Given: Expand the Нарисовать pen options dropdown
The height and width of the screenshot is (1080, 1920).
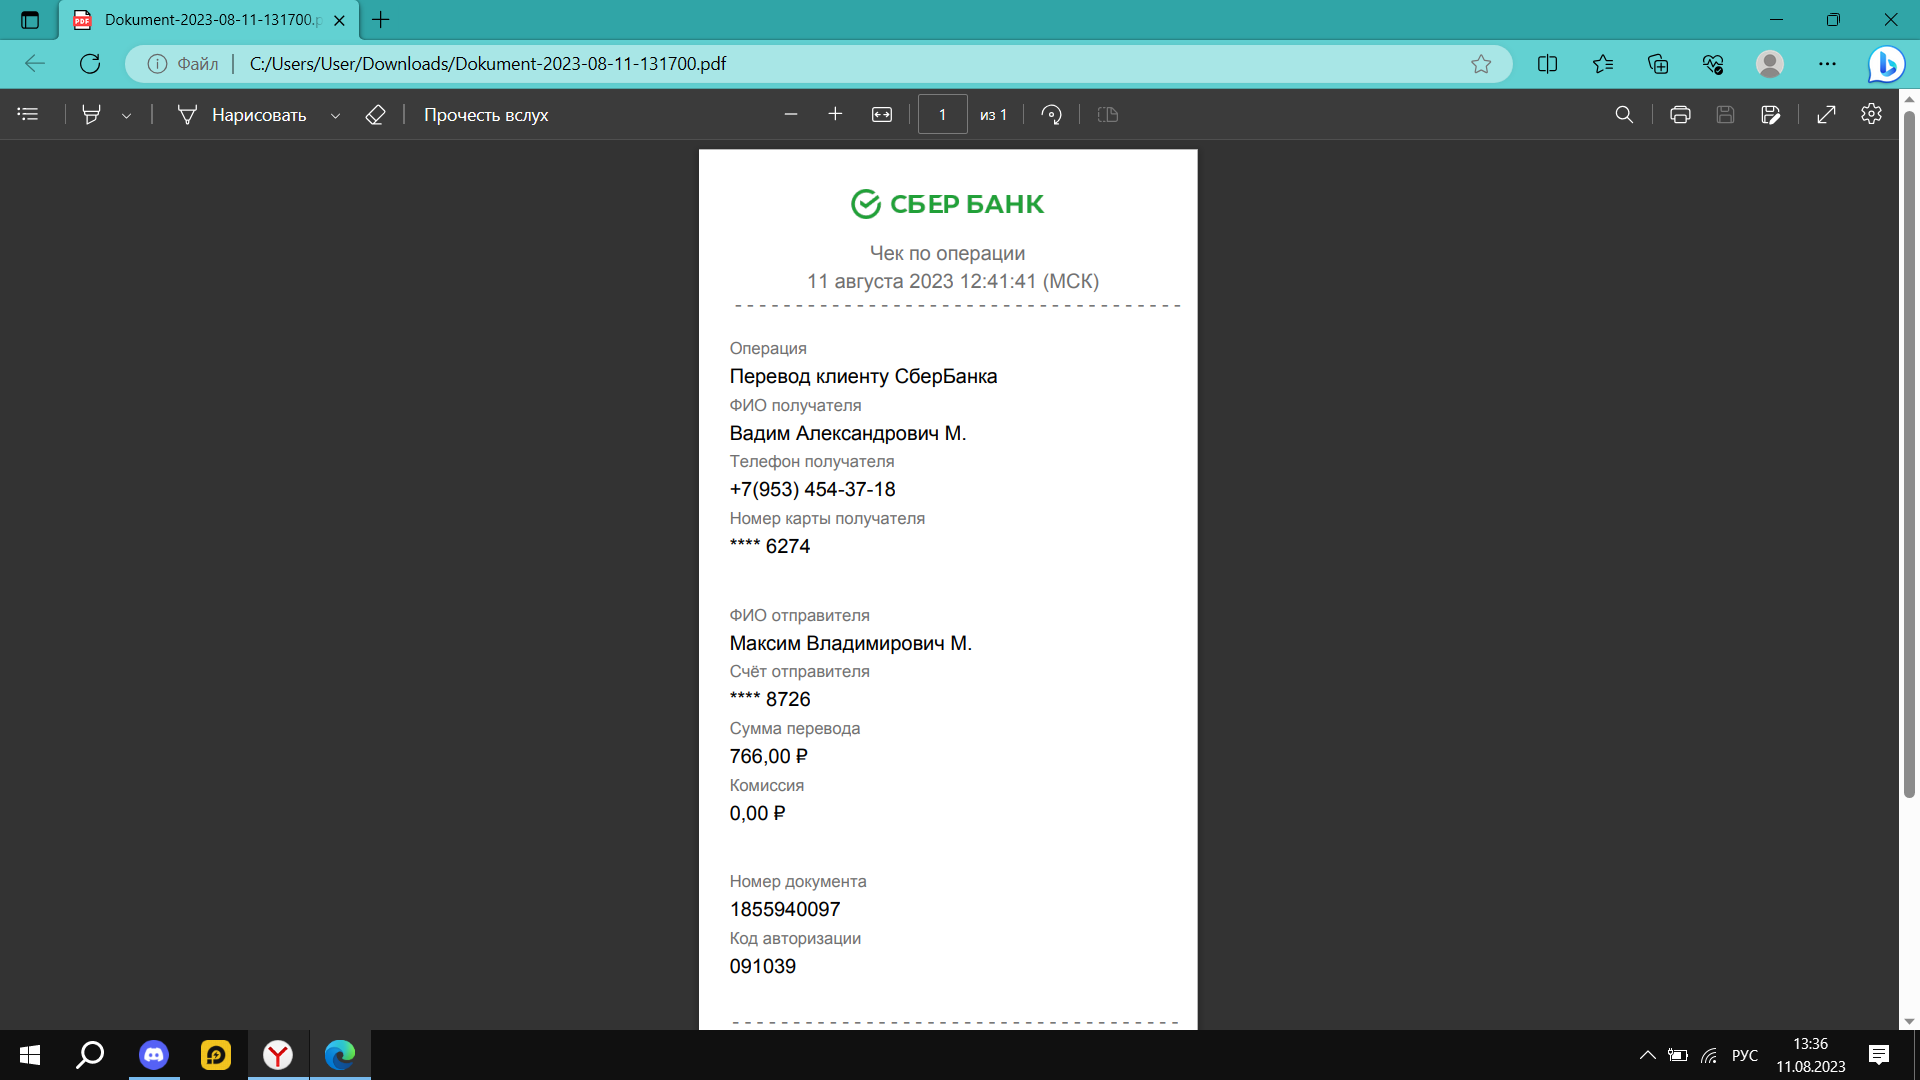Looking at the screenshot, I should coord(335,116).
